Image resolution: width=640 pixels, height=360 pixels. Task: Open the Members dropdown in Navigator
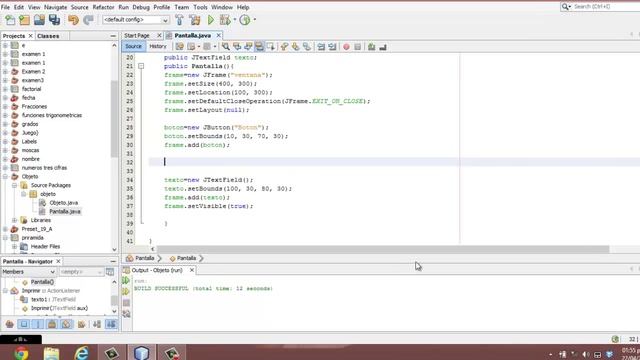(28, 272)
